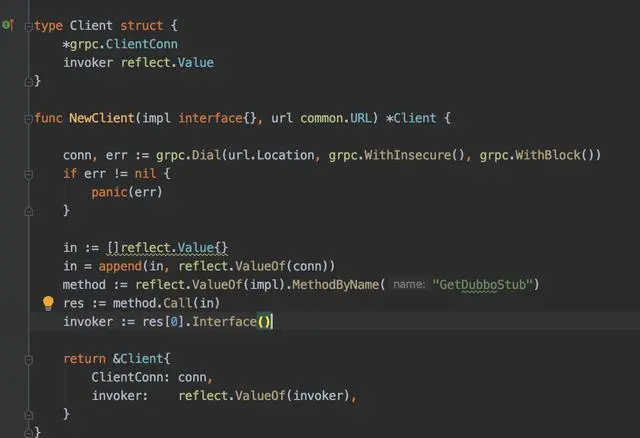
Task: Click the NewClient function name
Action: click(x=102, y=118)
